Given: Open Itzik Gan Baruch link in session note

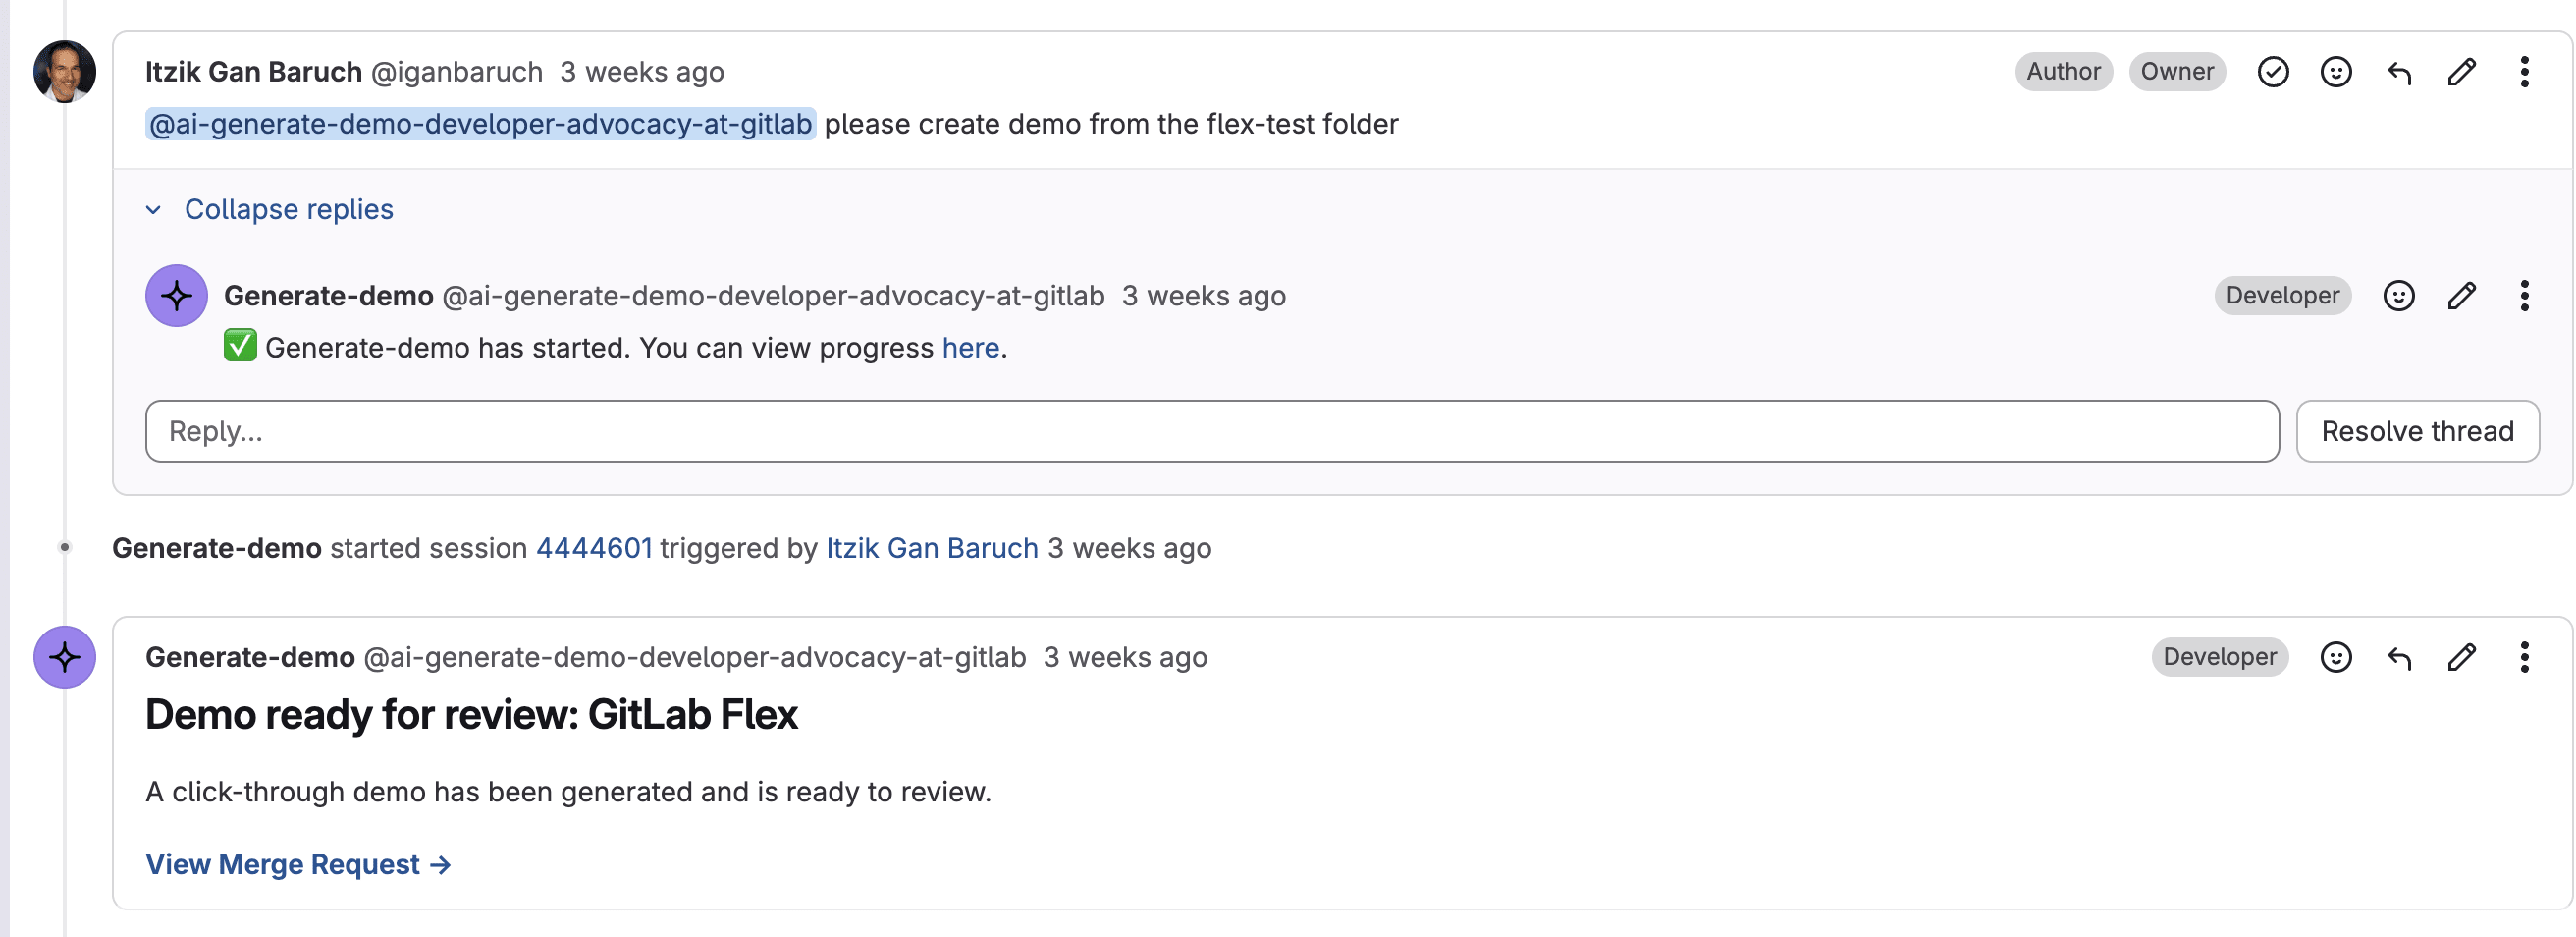Looking at the screenshot, I should pyautogui.click(x=932, y=548).
